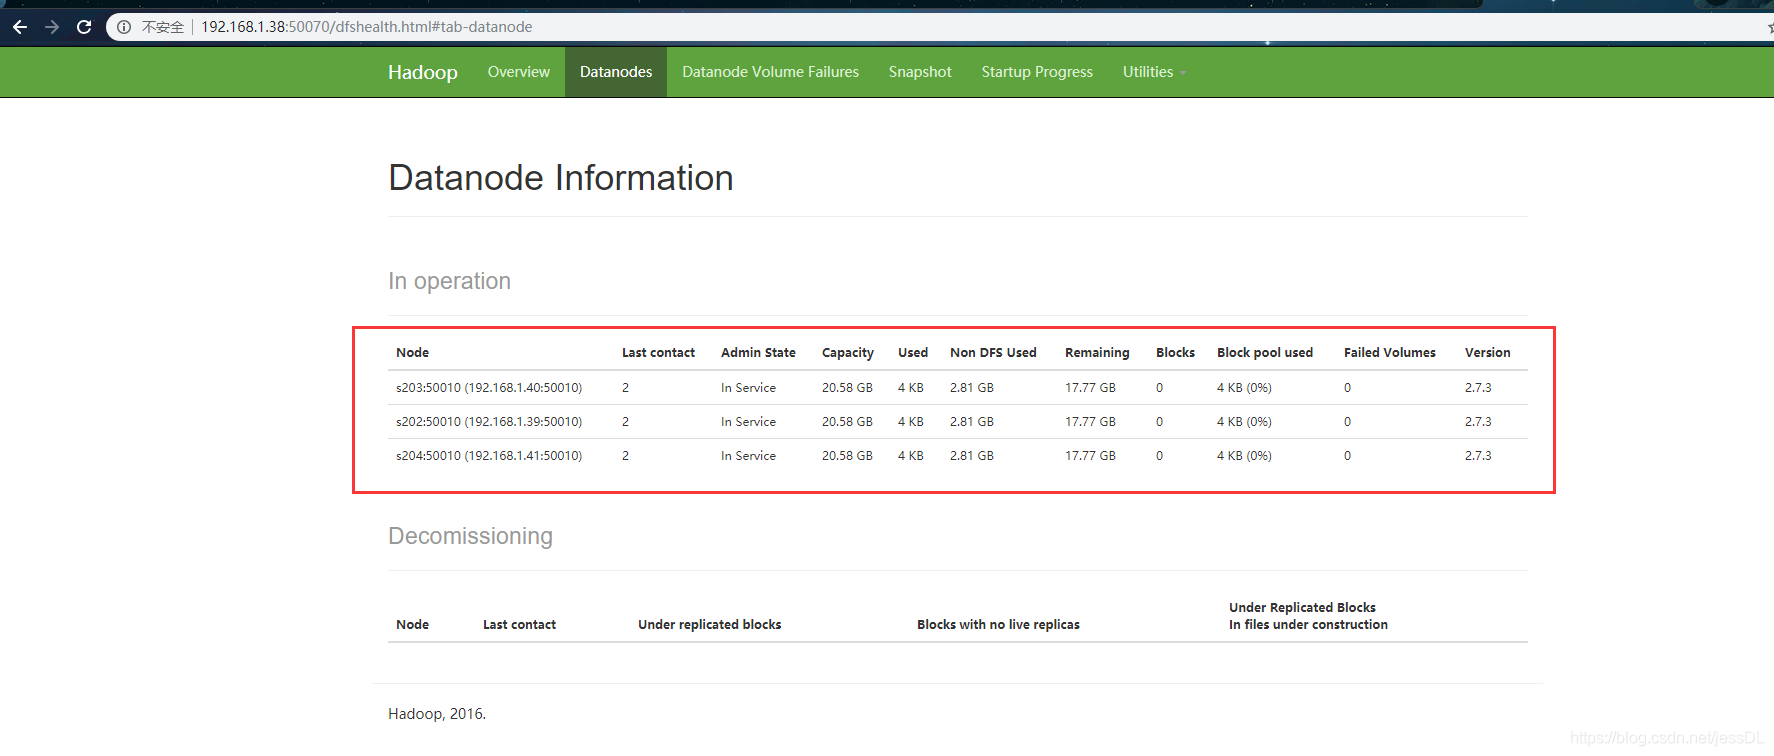Click 2.81 GB Non DFS value in s204 row
The height and width of the screenshot is (756, 1774).
[x=972, y=456]
